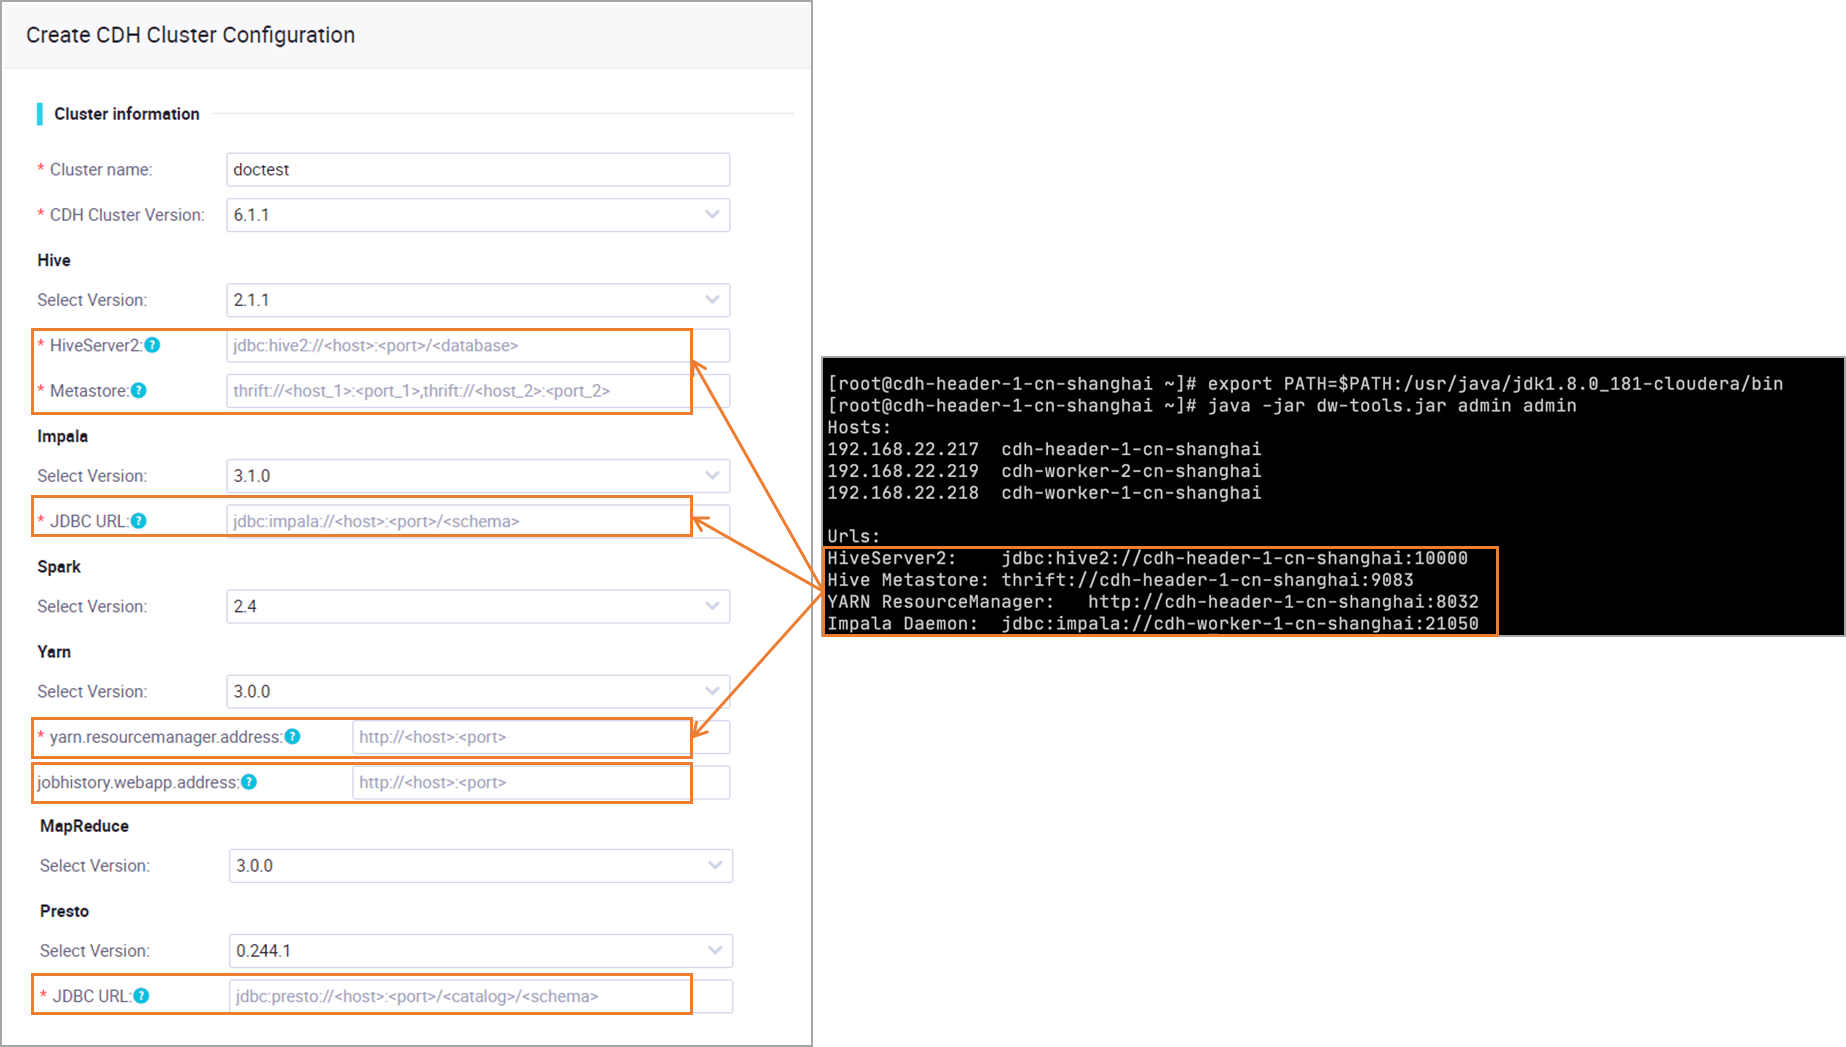
Task: Open the help tooltip for Impala JDBC URL
Action: pos(139,521)
